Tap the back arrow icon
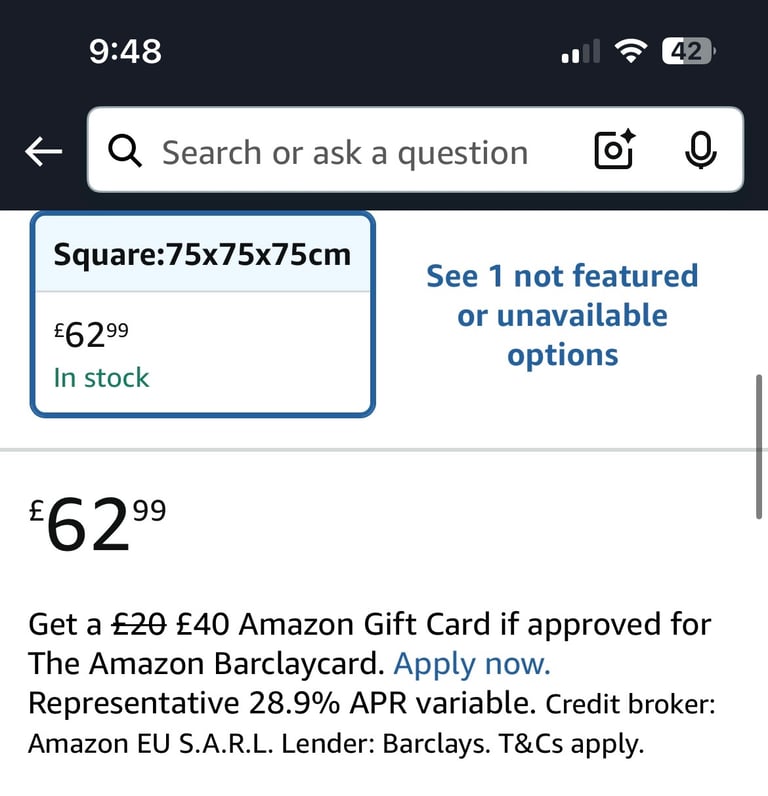 click(x=44, y=151)
